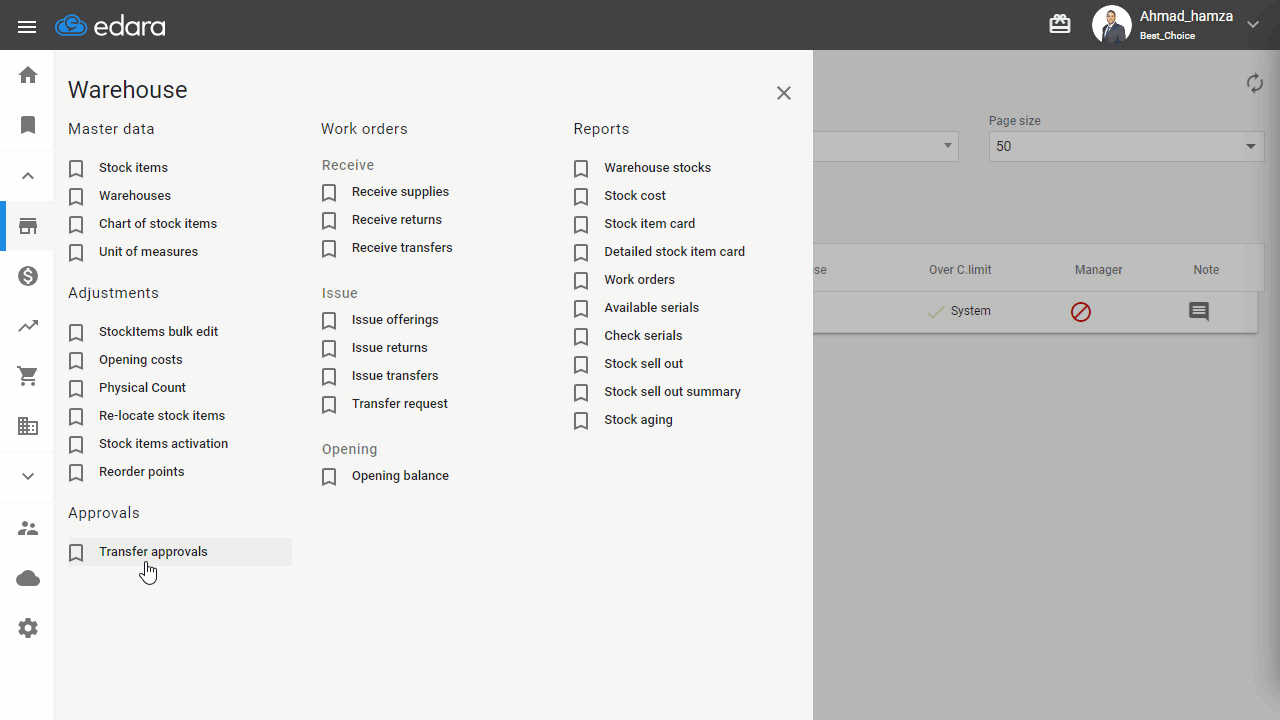This screenshot has height=720, width=1280.
Task: Bookmark the Stock items entry
Action: point(76,169)
